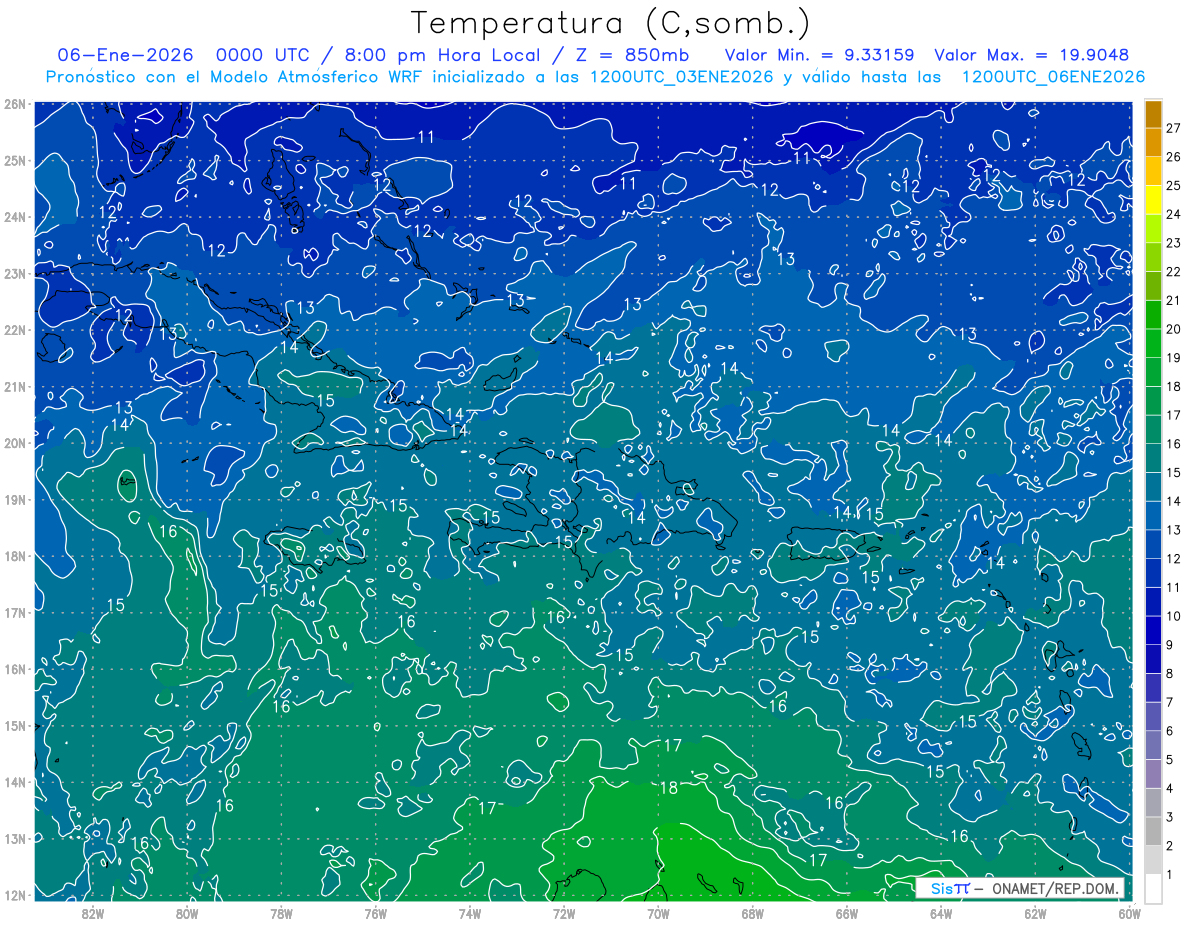The height and width of the screenshot is (927, 1200).
Task: Click the 78W longitude axis label
Action: pyautogui.click(x=281, y=912)
